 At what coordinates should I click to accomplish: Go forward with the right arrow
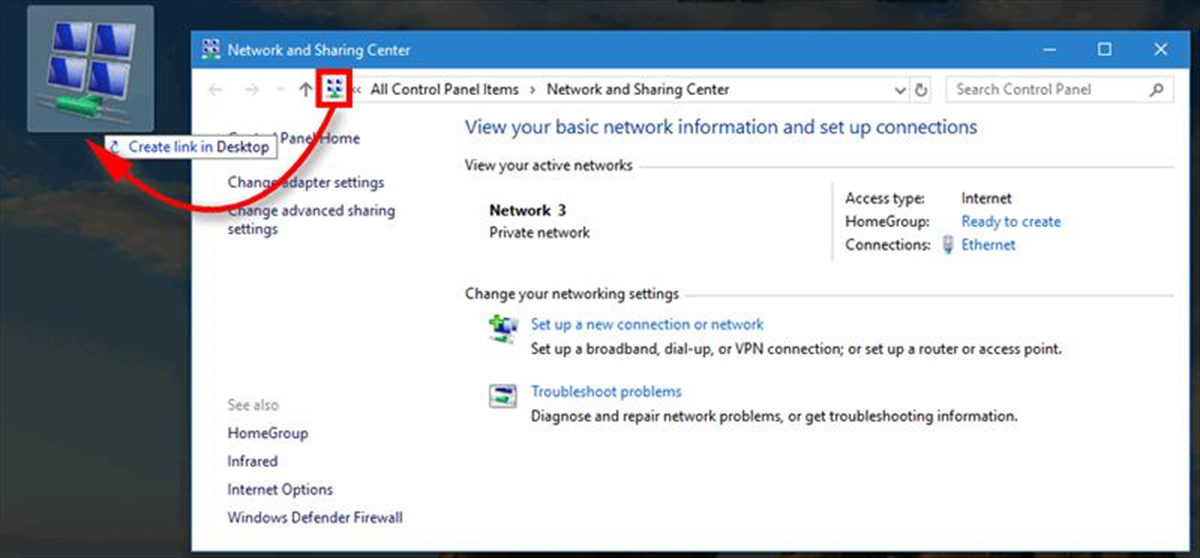pos(253,90)
